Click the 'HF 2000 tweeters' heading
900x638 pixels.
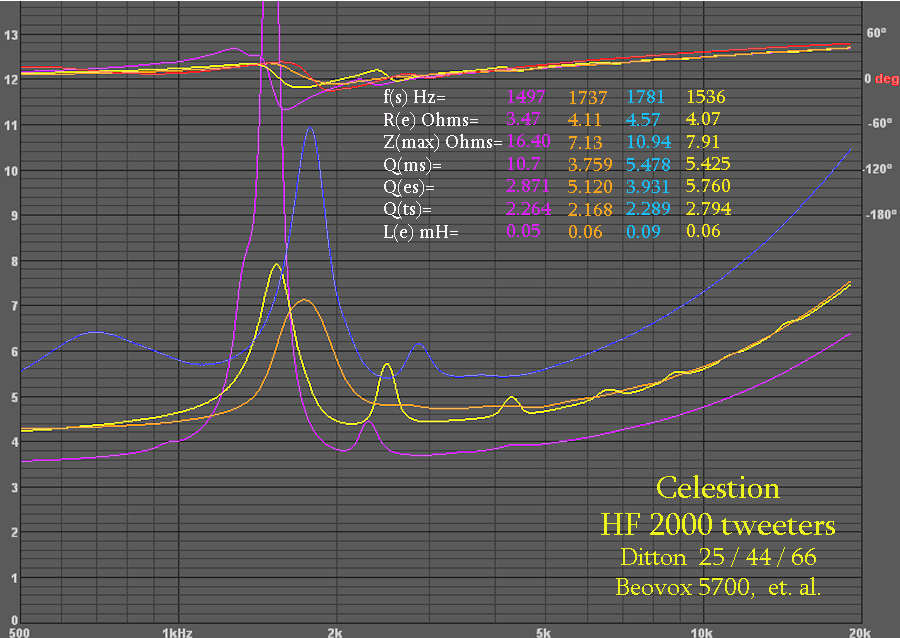point(717,524)
